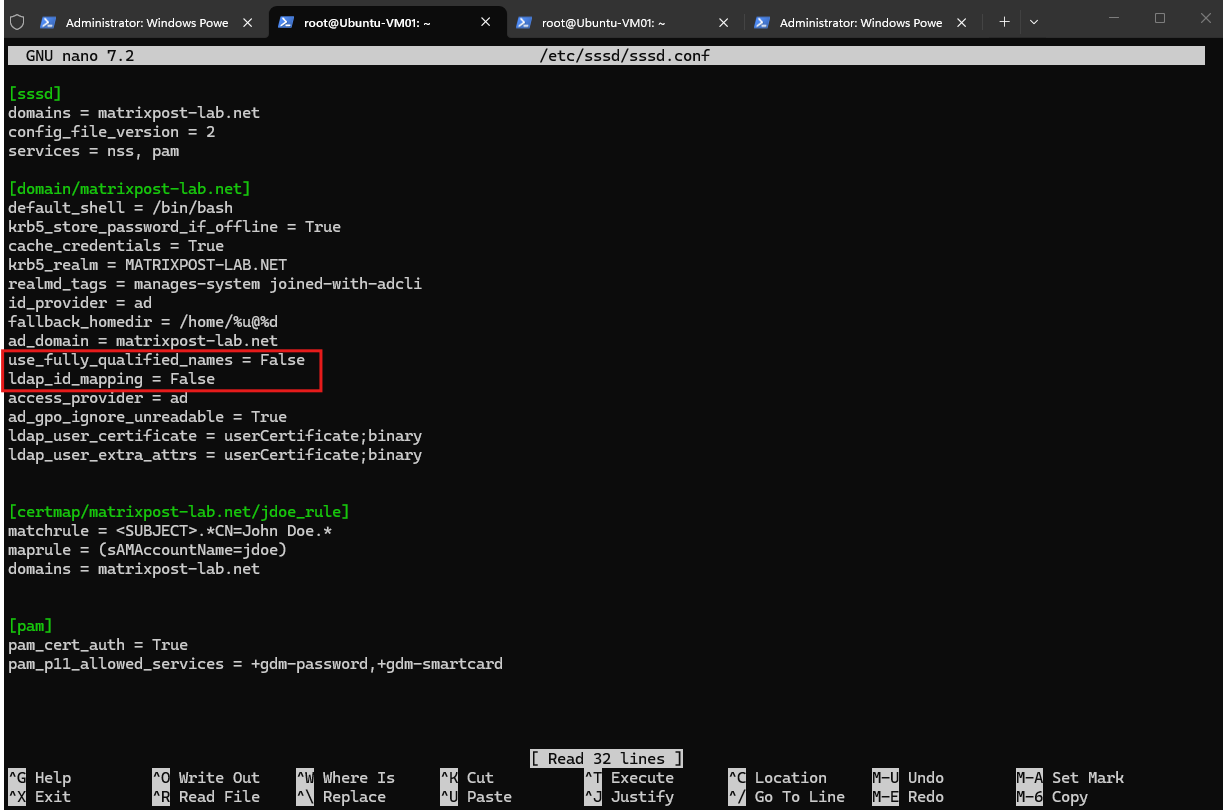Click PowerShell icon on fourth tab

coord(762,22)
